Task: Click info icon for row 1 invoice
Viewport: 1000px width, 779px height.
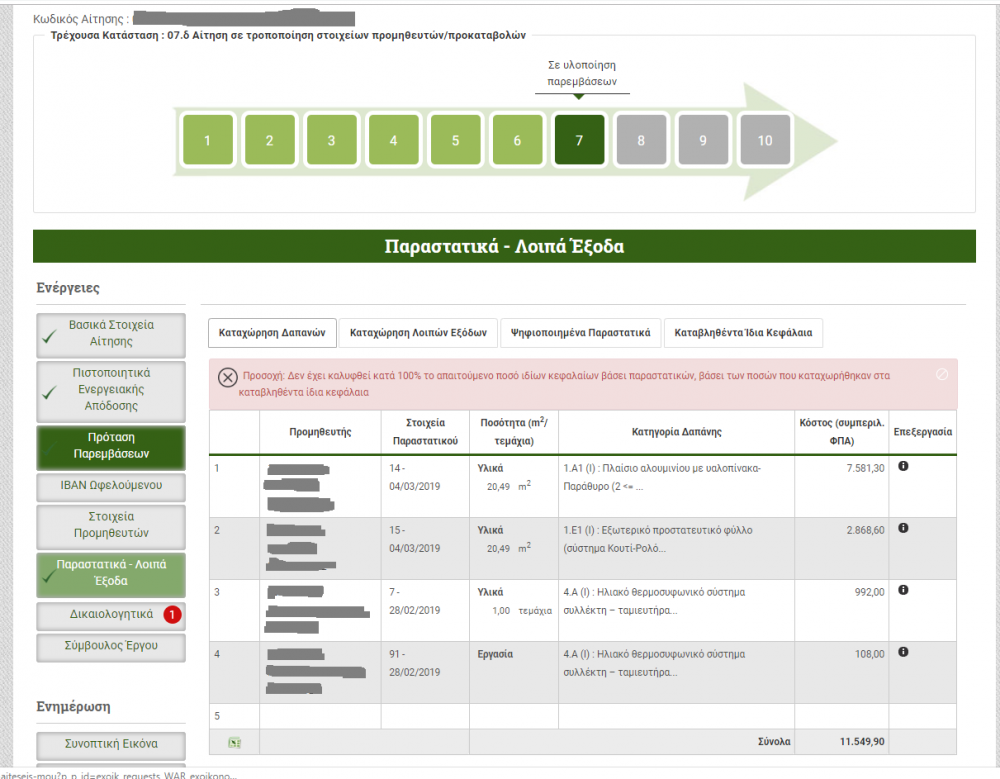Action: coord(903,466)
